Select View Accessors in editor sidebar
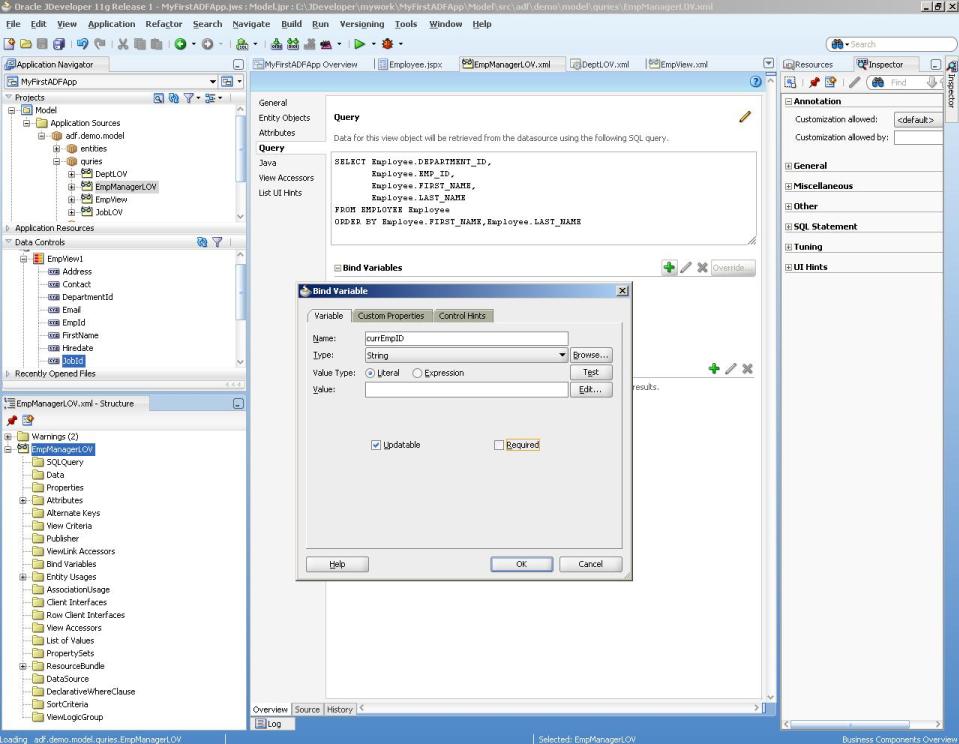959x744 pixels. point(286,177)
